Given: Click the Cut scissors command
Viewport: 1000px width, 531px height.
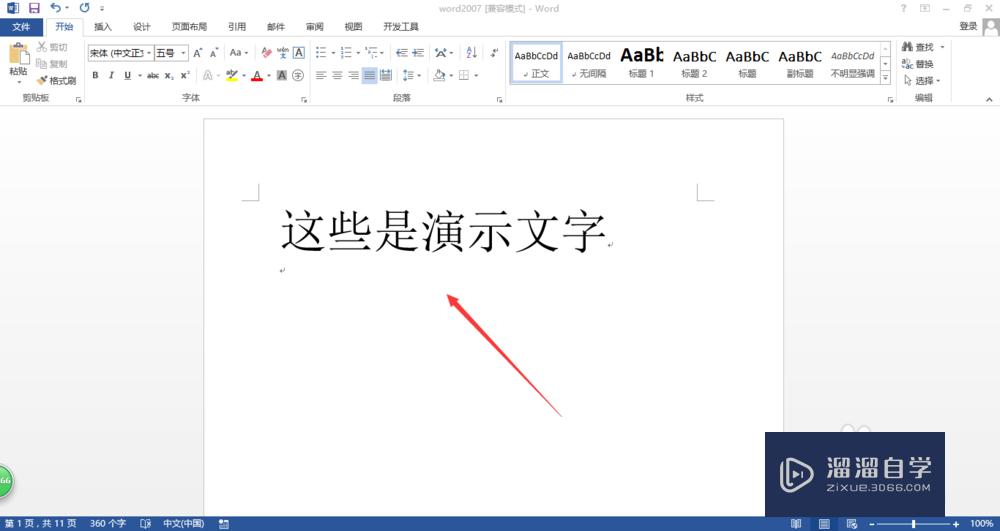Looking at the screenshot, I should 52,47.
